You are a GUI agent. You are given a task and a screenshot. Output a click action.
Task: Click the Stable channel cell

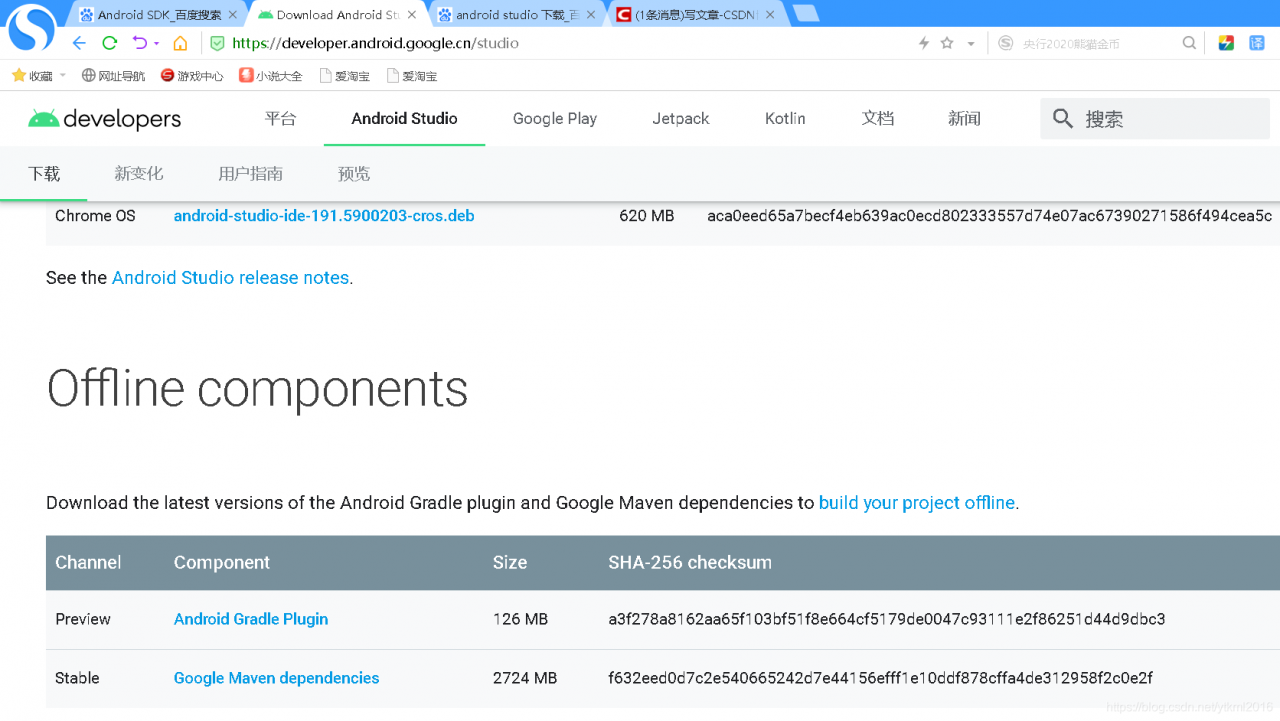pos(77,678)
